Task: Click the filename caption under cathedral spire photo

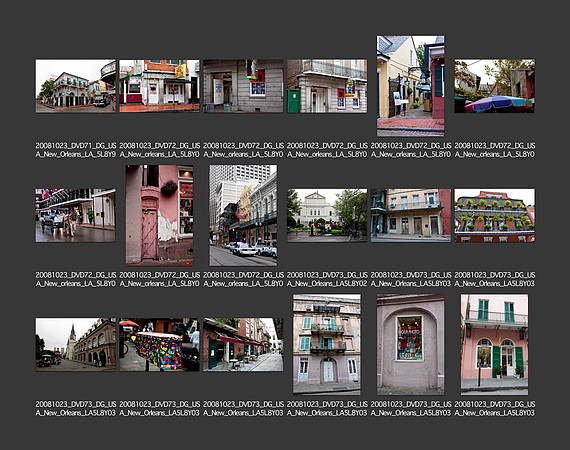Action: (x=76, y=408)
